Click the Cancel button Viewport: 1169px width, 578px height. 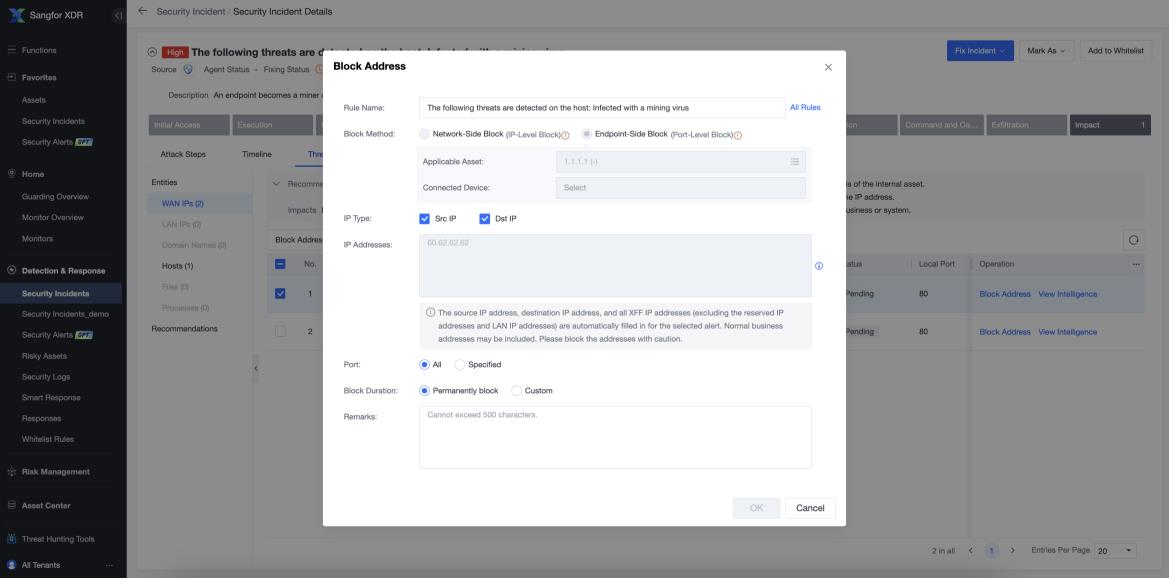point(810,508)
